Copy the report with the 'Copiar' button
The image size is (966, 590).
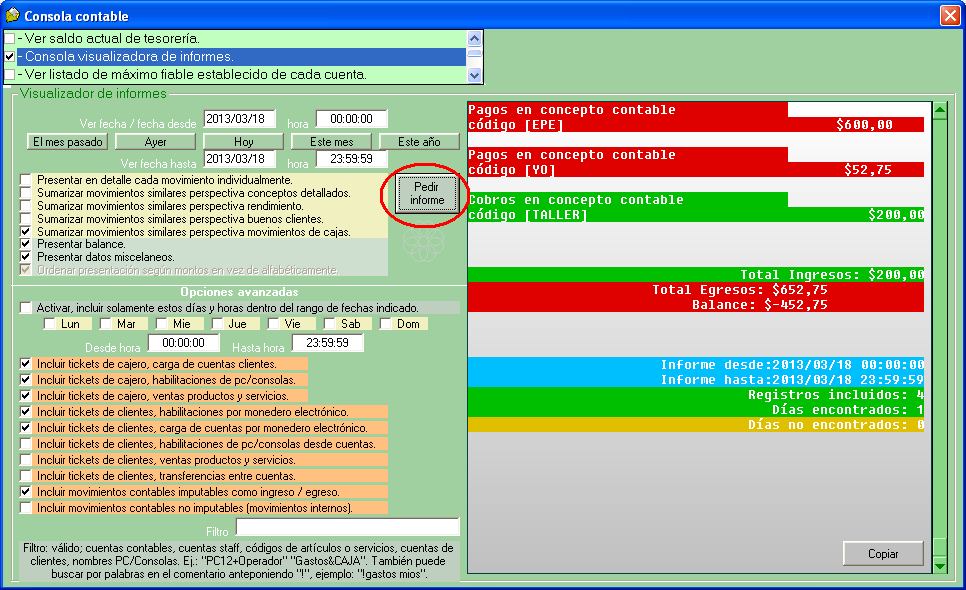(x=883, y=554)
